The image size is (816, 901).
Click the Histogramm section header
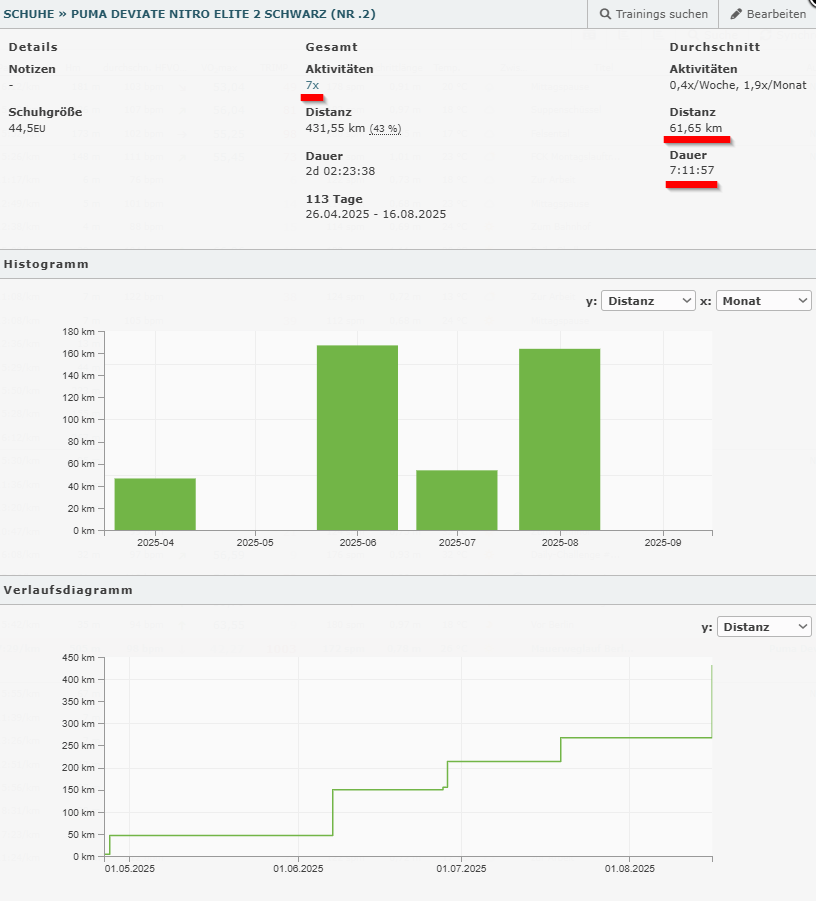pyautogui.click(x=46, y=264)
